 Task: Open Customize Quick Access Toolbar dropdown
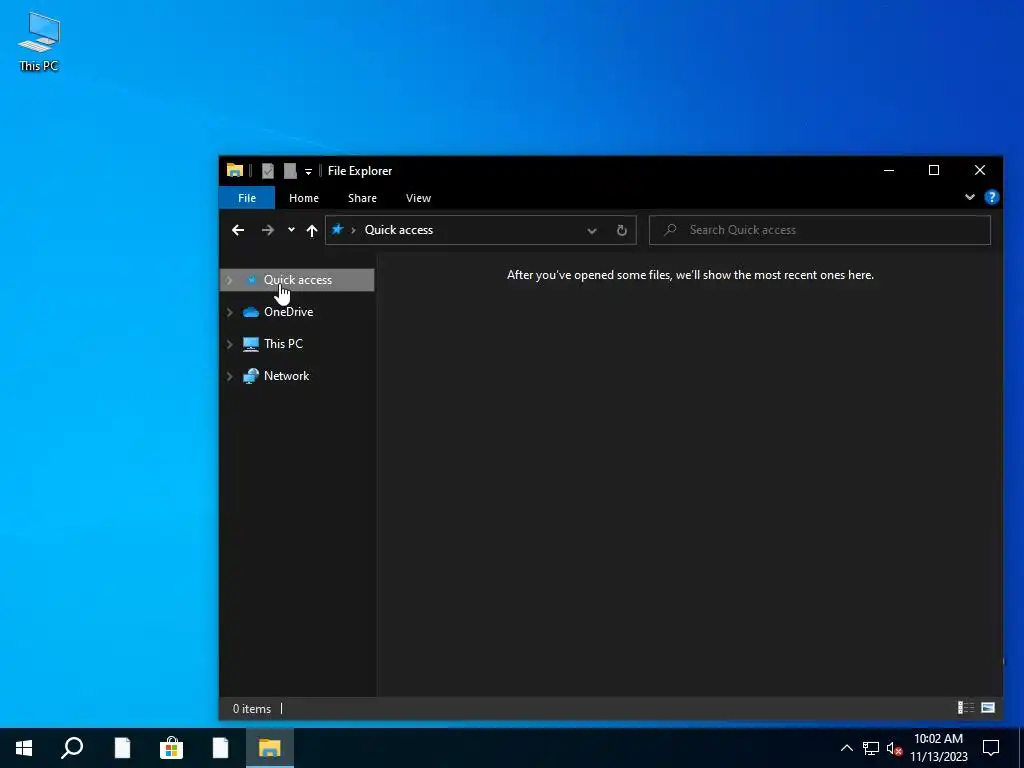click(308, 172)
